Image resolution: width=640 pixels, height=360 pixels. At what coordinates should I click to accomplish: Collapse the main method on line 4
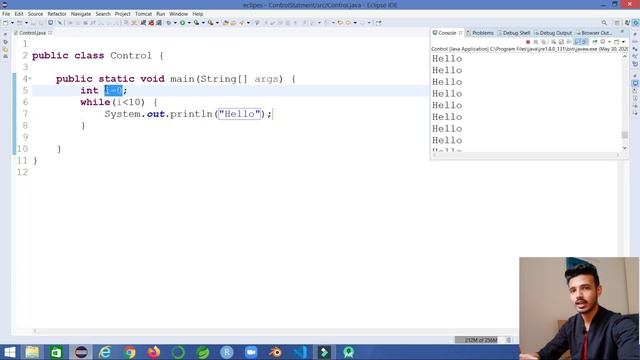[30, 79]
